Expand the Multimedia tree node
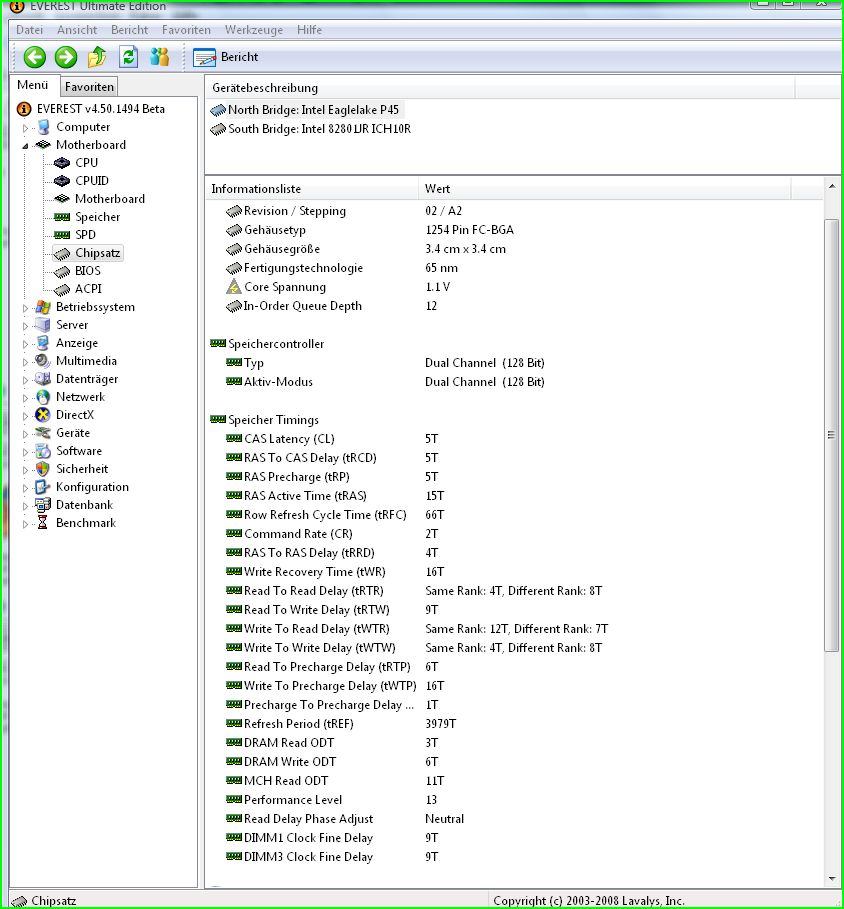Image resolution: width=844 pixels, height=909 pixels. click(x=25, y=362)
